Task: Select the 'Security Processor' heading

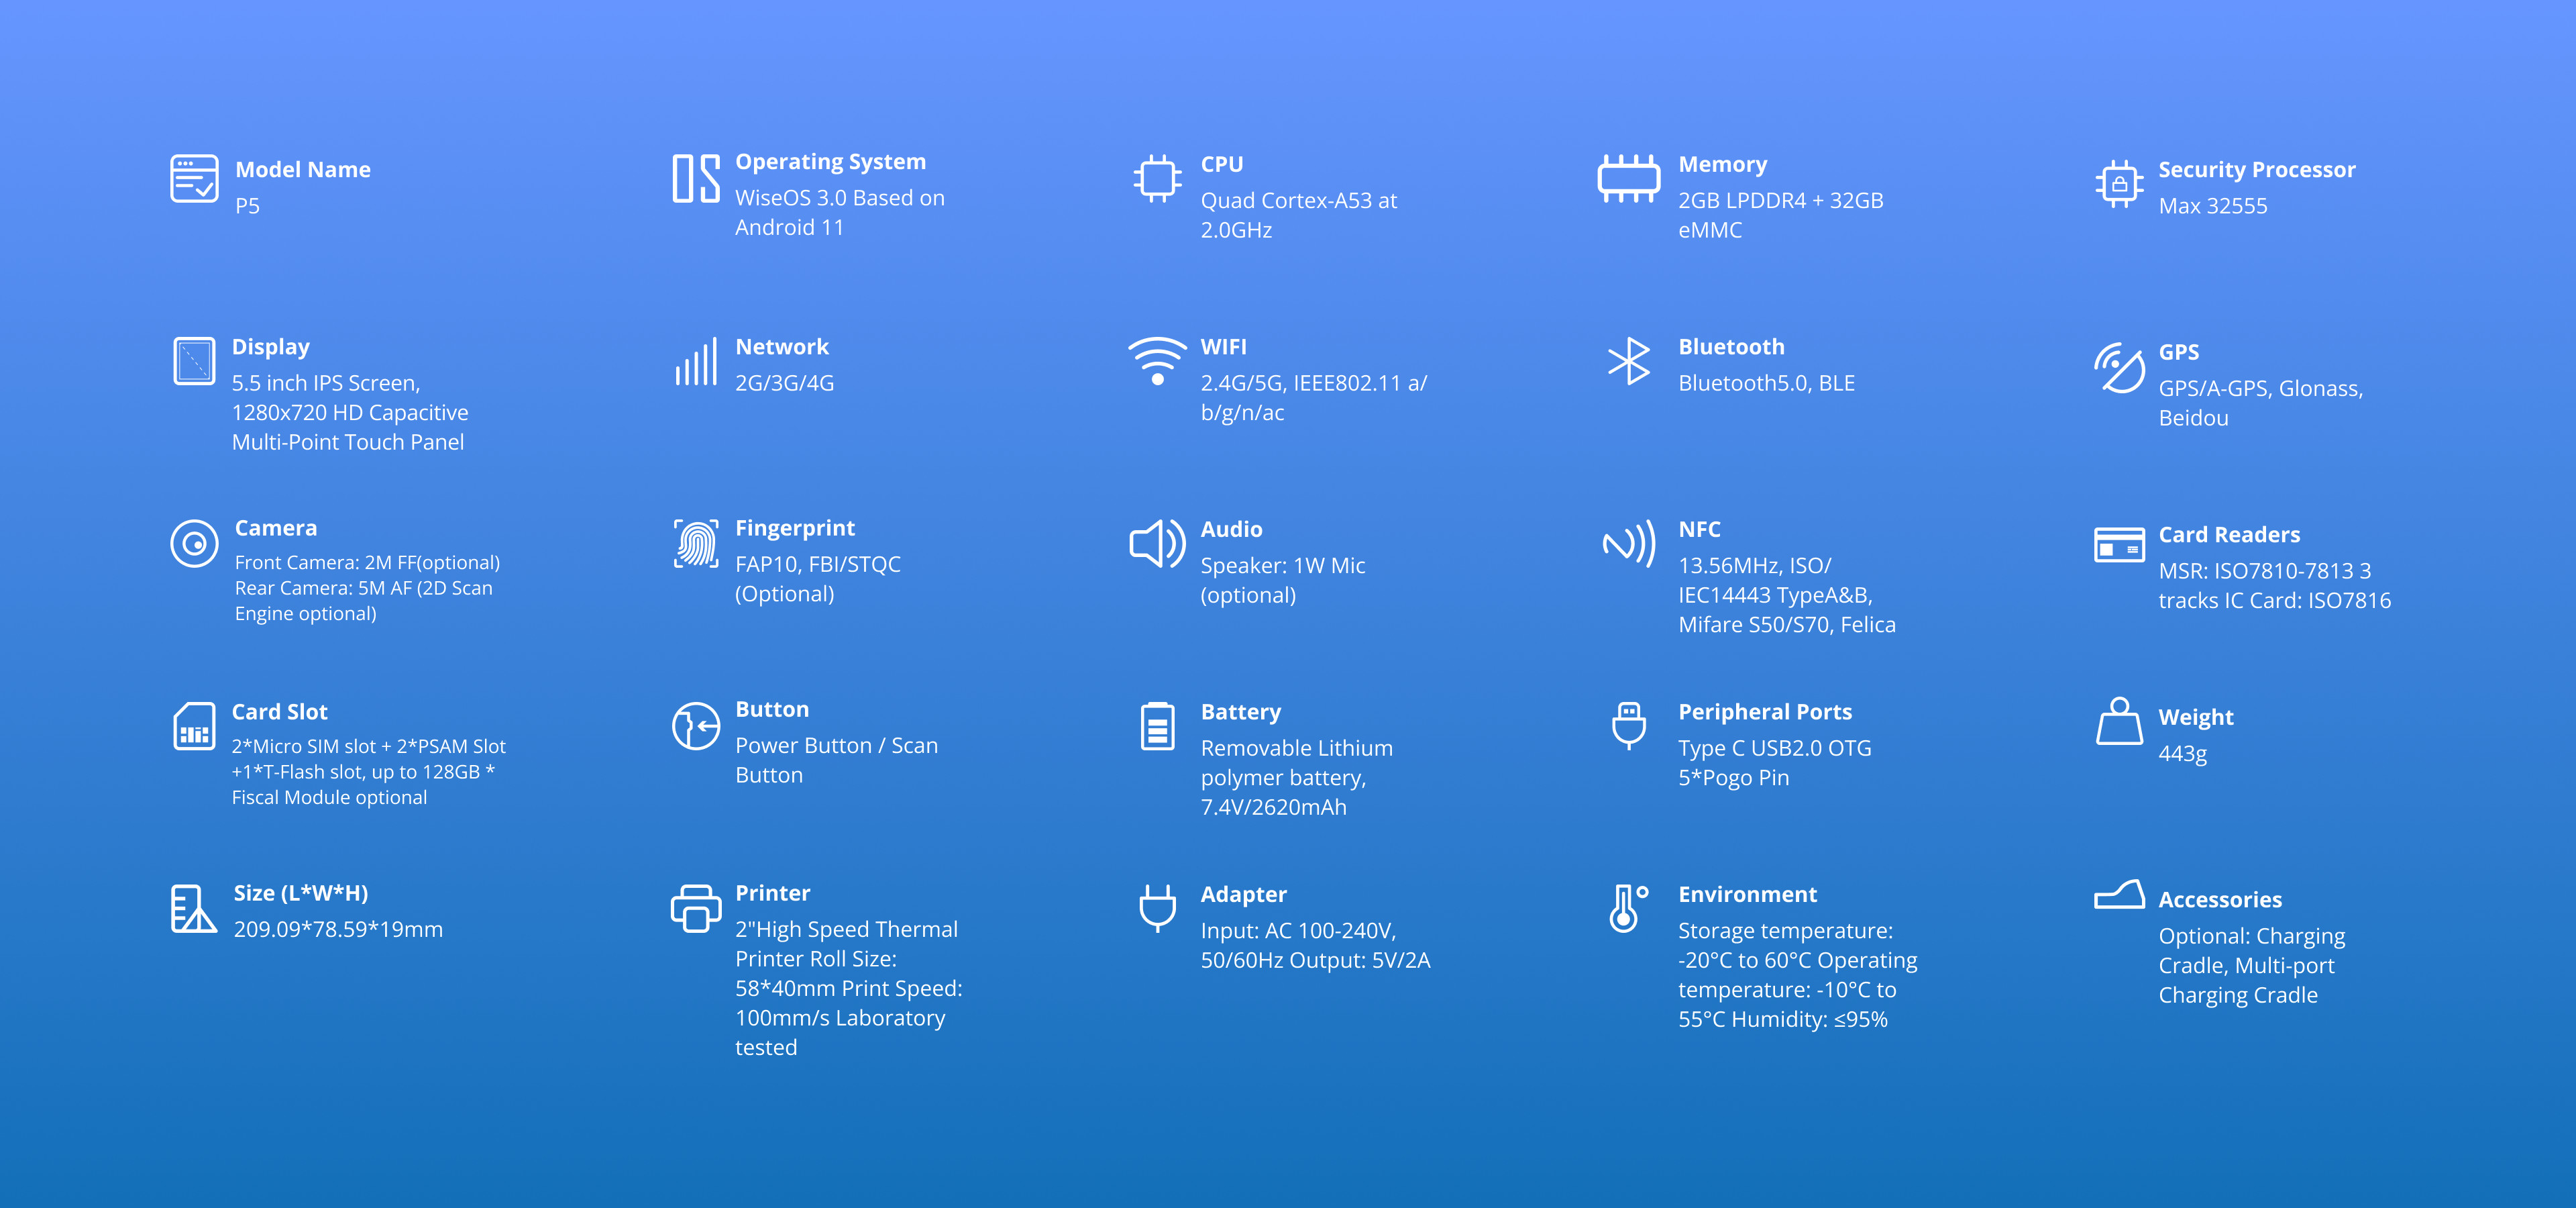Action: [2256, 170]
